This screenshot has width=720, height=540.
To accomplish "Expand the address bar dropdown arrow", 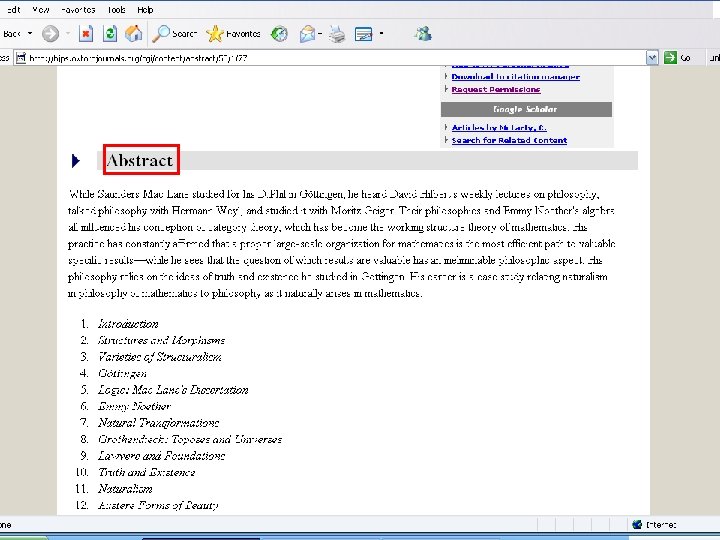I will (652, 58).
